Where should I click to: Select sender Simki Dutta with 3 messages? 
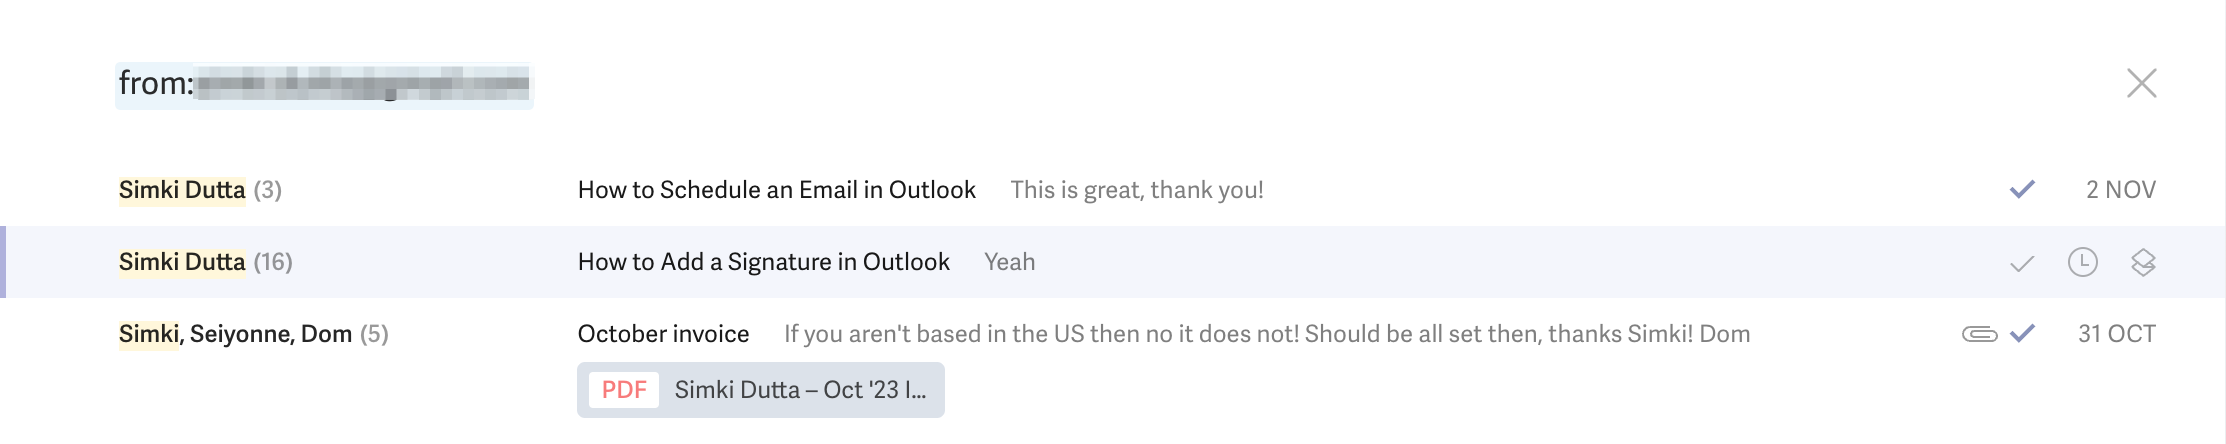(200, 190)
